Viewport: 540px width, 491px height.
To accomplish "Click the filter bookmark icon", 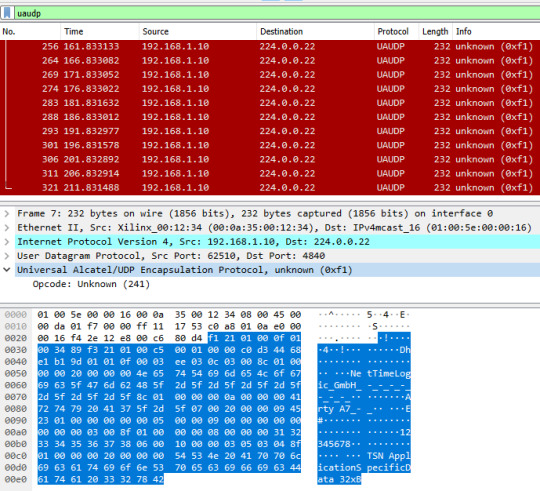I will 7,13.
